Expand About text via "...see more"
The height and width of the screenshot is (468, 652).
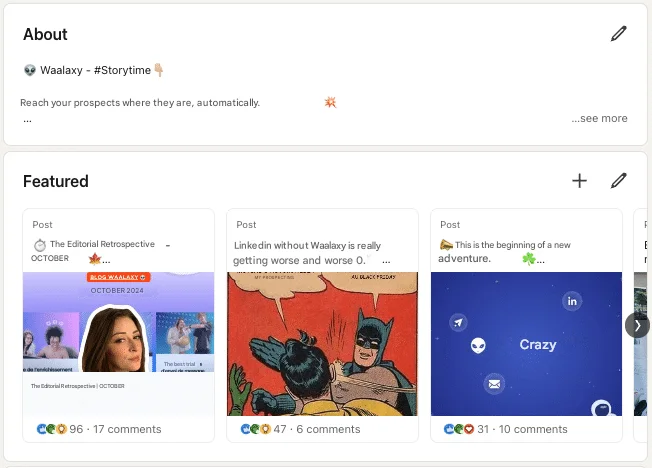tap(599, 119)
